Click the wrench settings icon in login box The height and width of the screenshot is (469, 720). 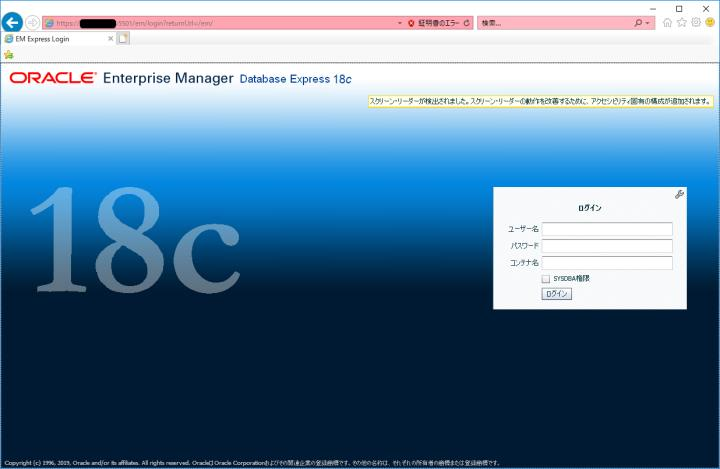(679, 194)
